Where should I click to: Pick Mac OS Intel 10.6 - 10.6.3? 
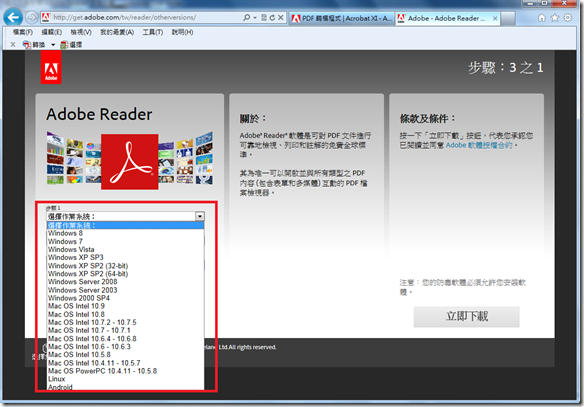126,347
